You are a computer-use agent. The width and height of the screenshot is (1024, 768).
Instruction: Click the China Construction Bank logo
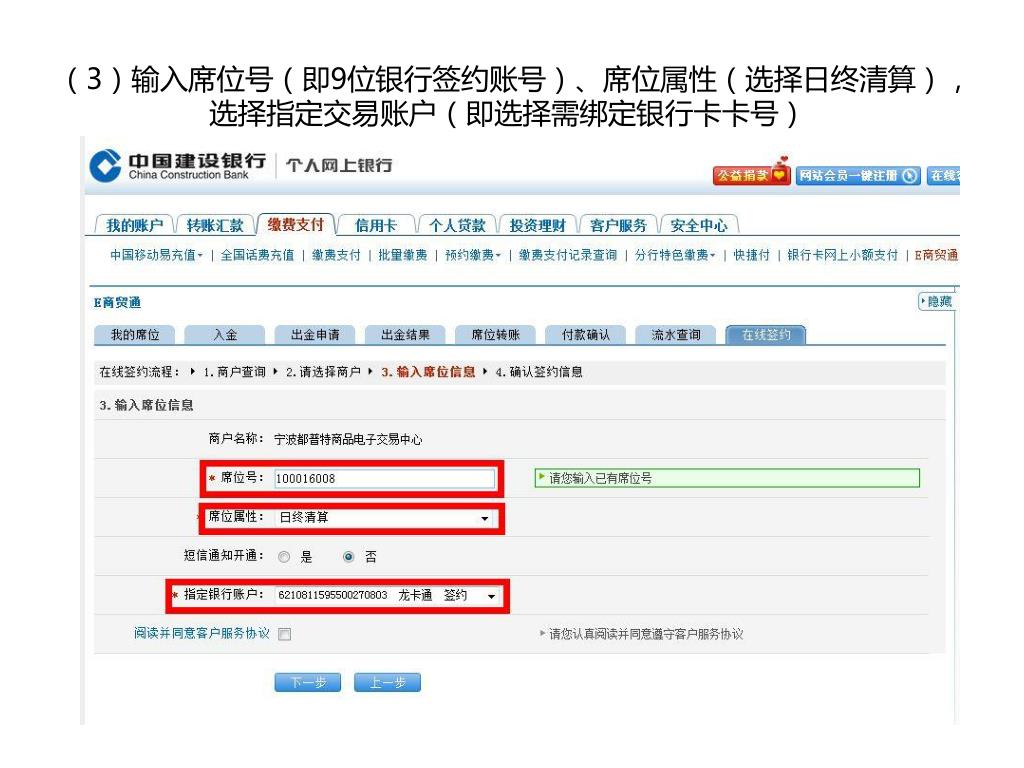click(178, 166)
